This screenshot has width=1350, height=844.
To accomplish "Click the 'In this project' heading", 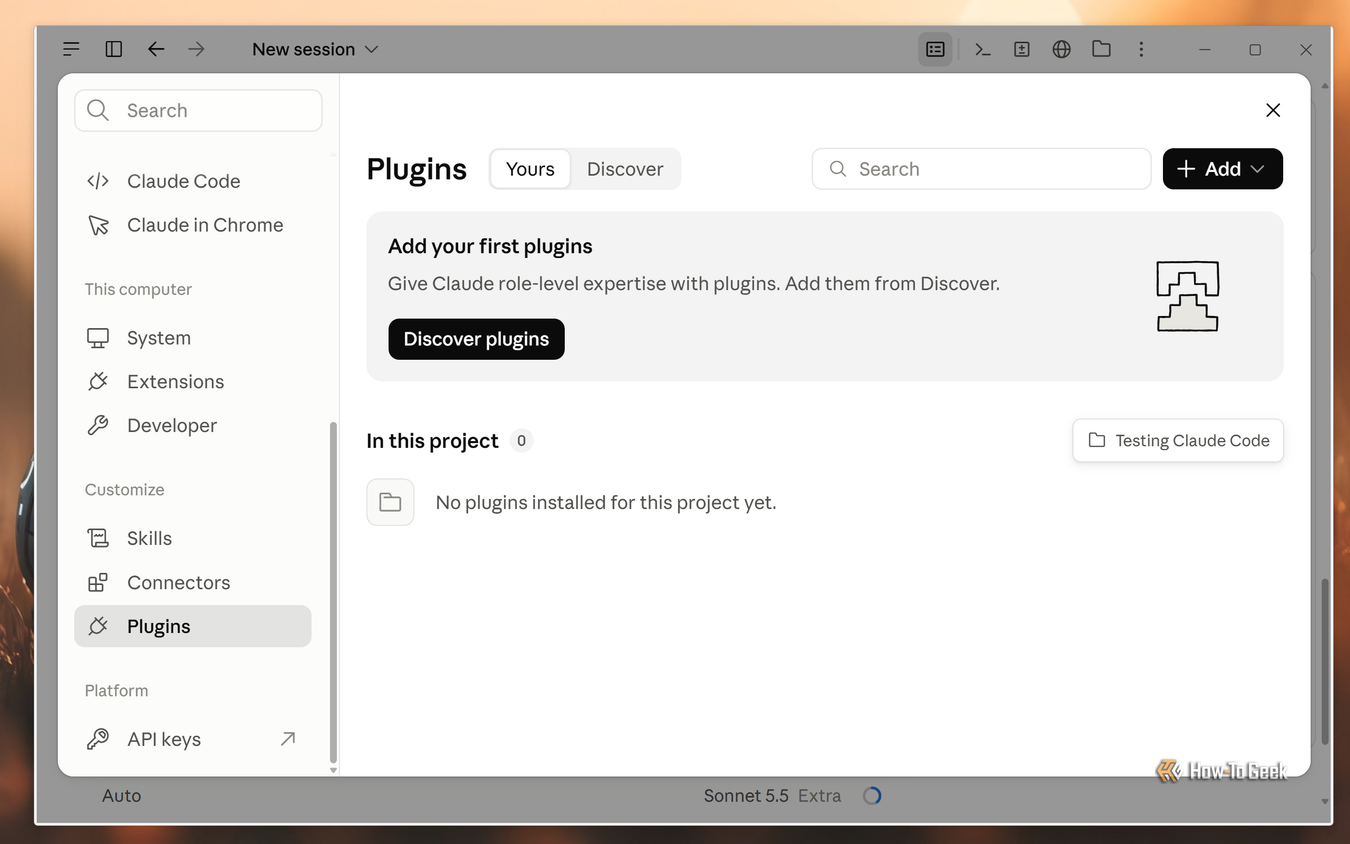I will coord(432,441).
